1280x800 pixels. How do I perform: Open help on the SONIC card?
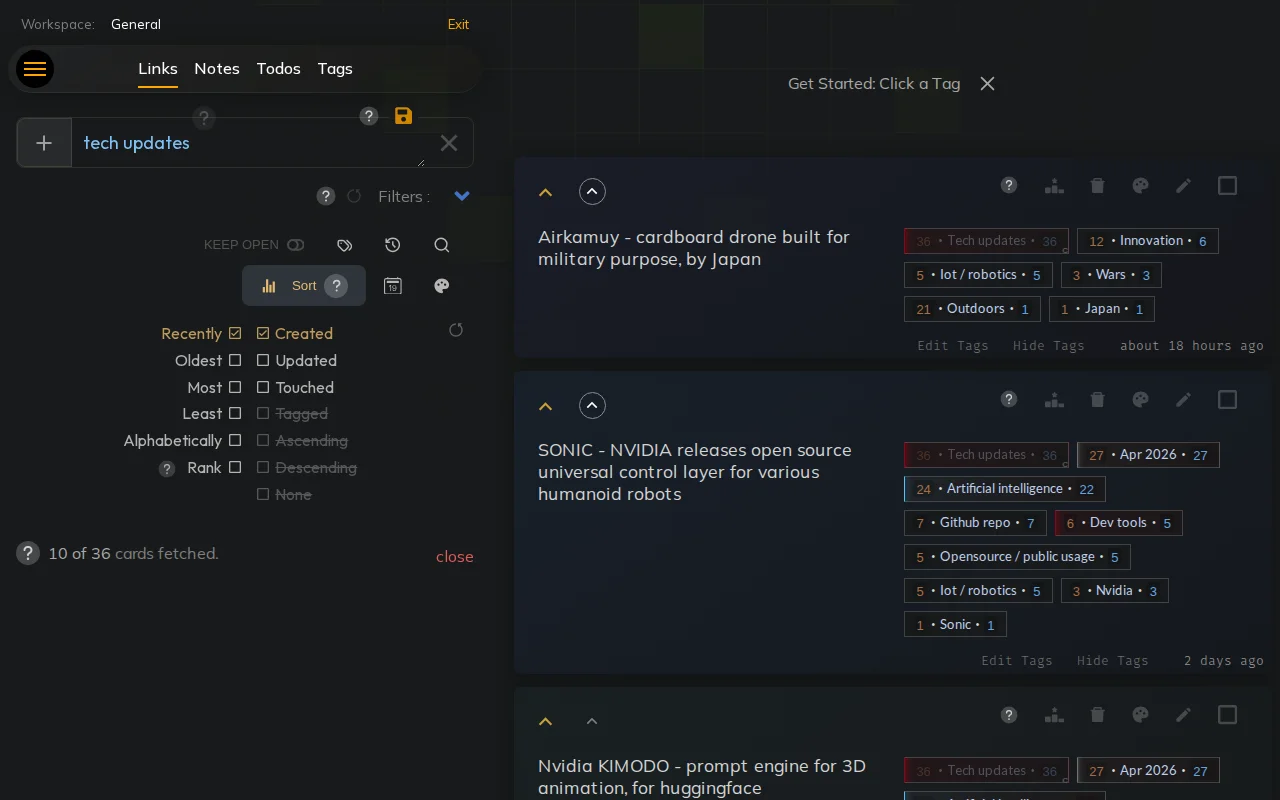(1009, 399)
